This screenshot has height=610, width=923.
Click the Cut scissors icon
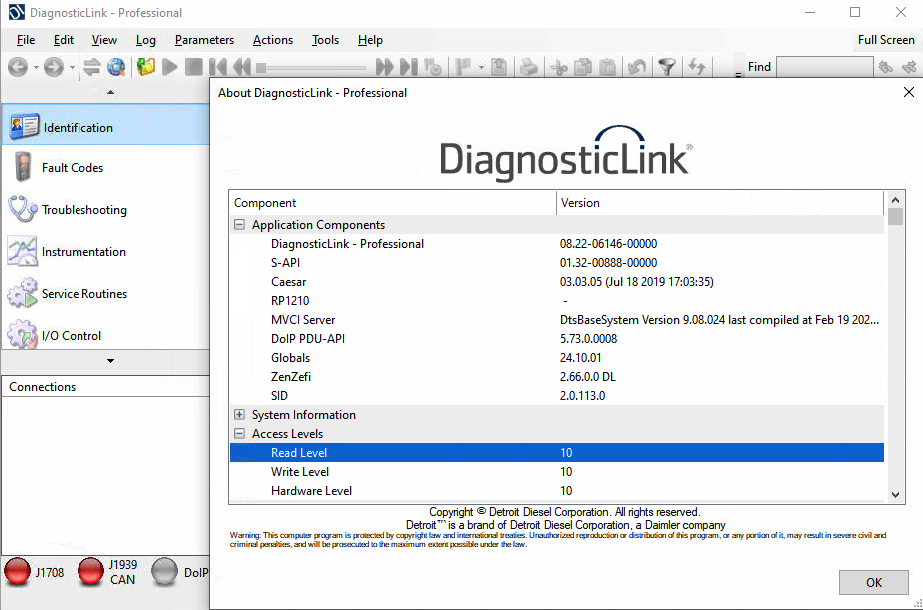559,67
